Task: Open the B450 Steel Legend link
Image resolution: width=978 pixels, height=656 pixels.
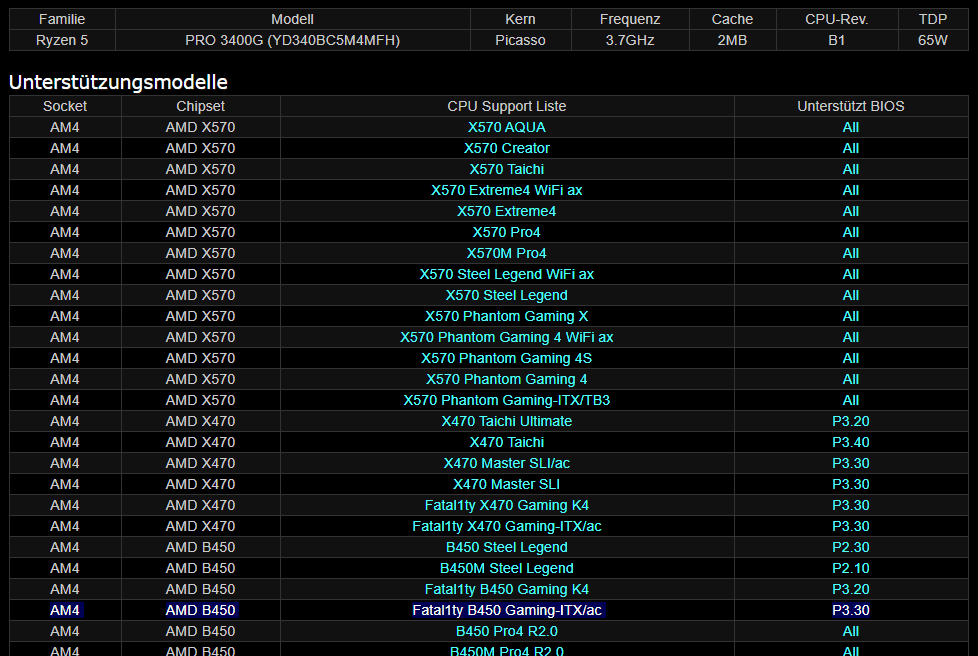Action: 506,547
